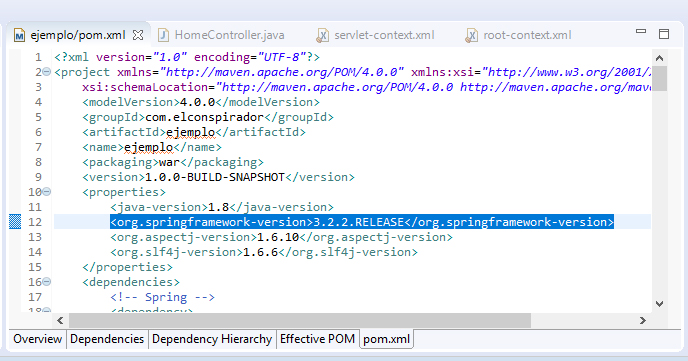The width and height of the screenshot is (688, 361).
Task: Click the java-version value 1.8
Action: point(219,207)
